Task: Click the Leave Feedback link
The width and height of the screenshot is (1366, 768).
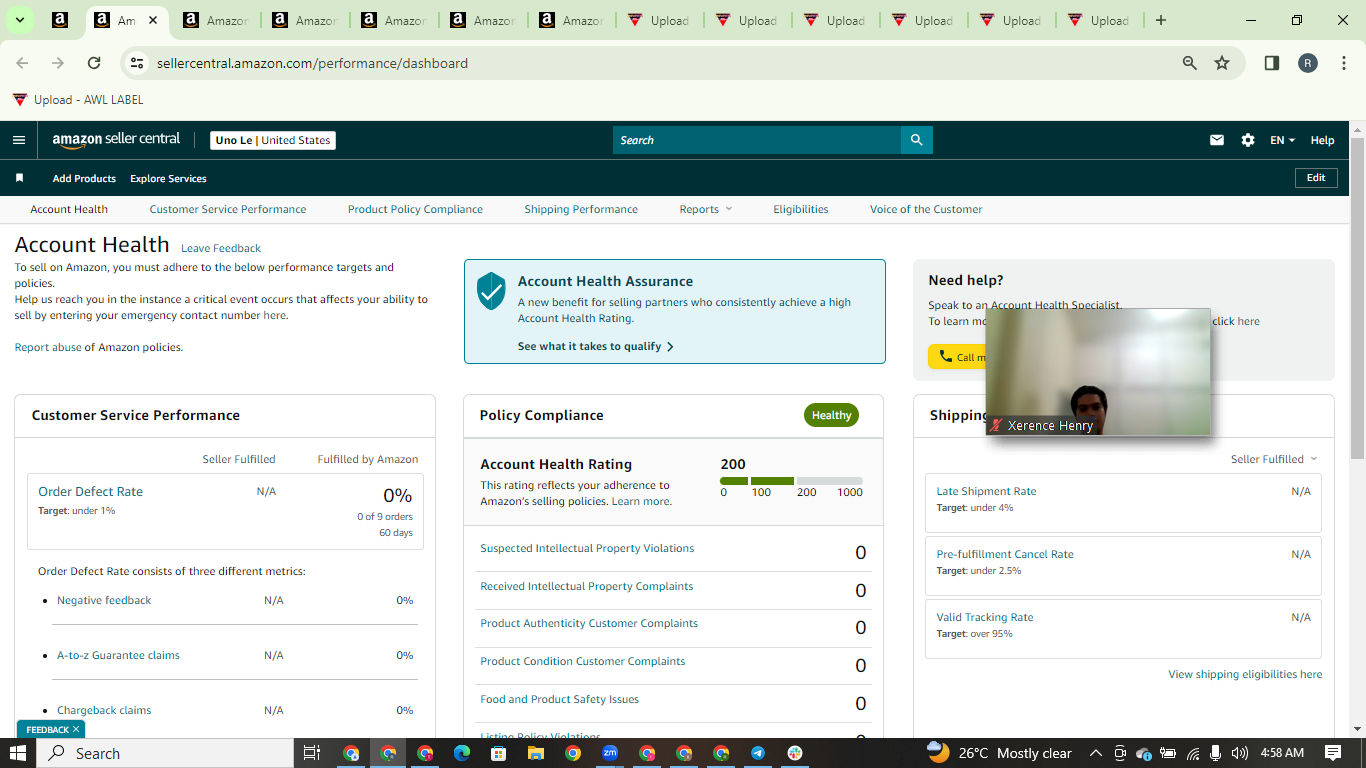Action: click(x=221, y=248)
